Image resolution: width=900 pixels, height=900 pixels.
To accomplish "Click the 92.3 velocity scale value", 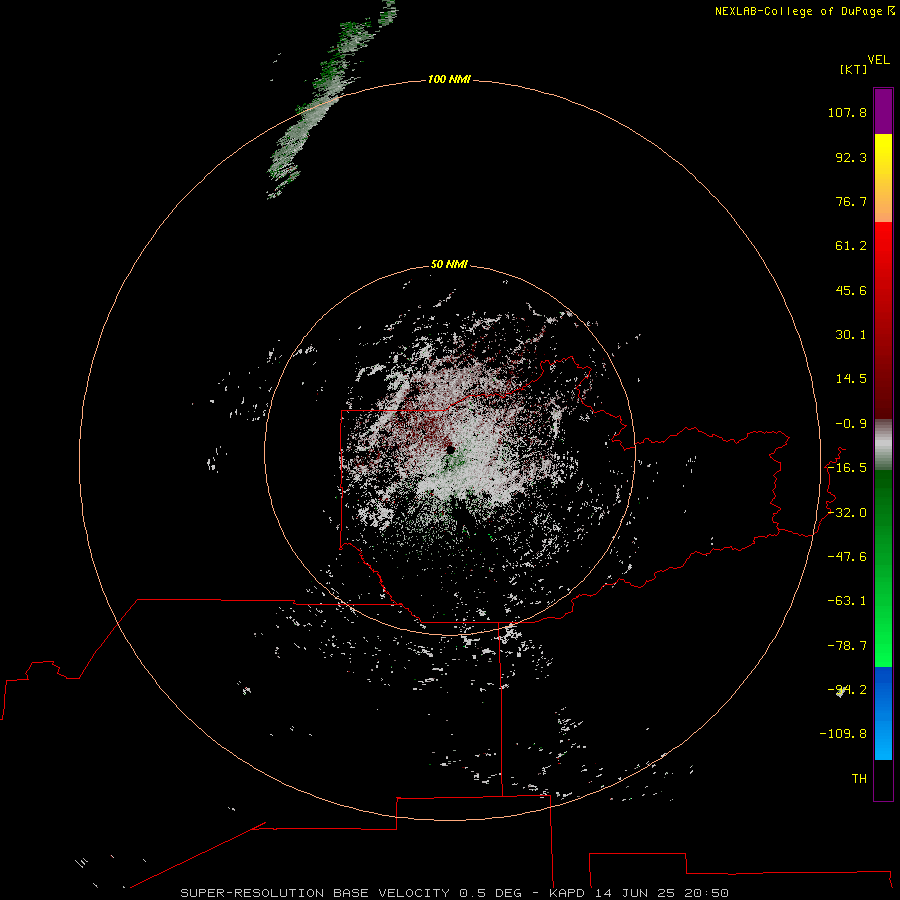I will pyautogui.click(x=851, y=157).
